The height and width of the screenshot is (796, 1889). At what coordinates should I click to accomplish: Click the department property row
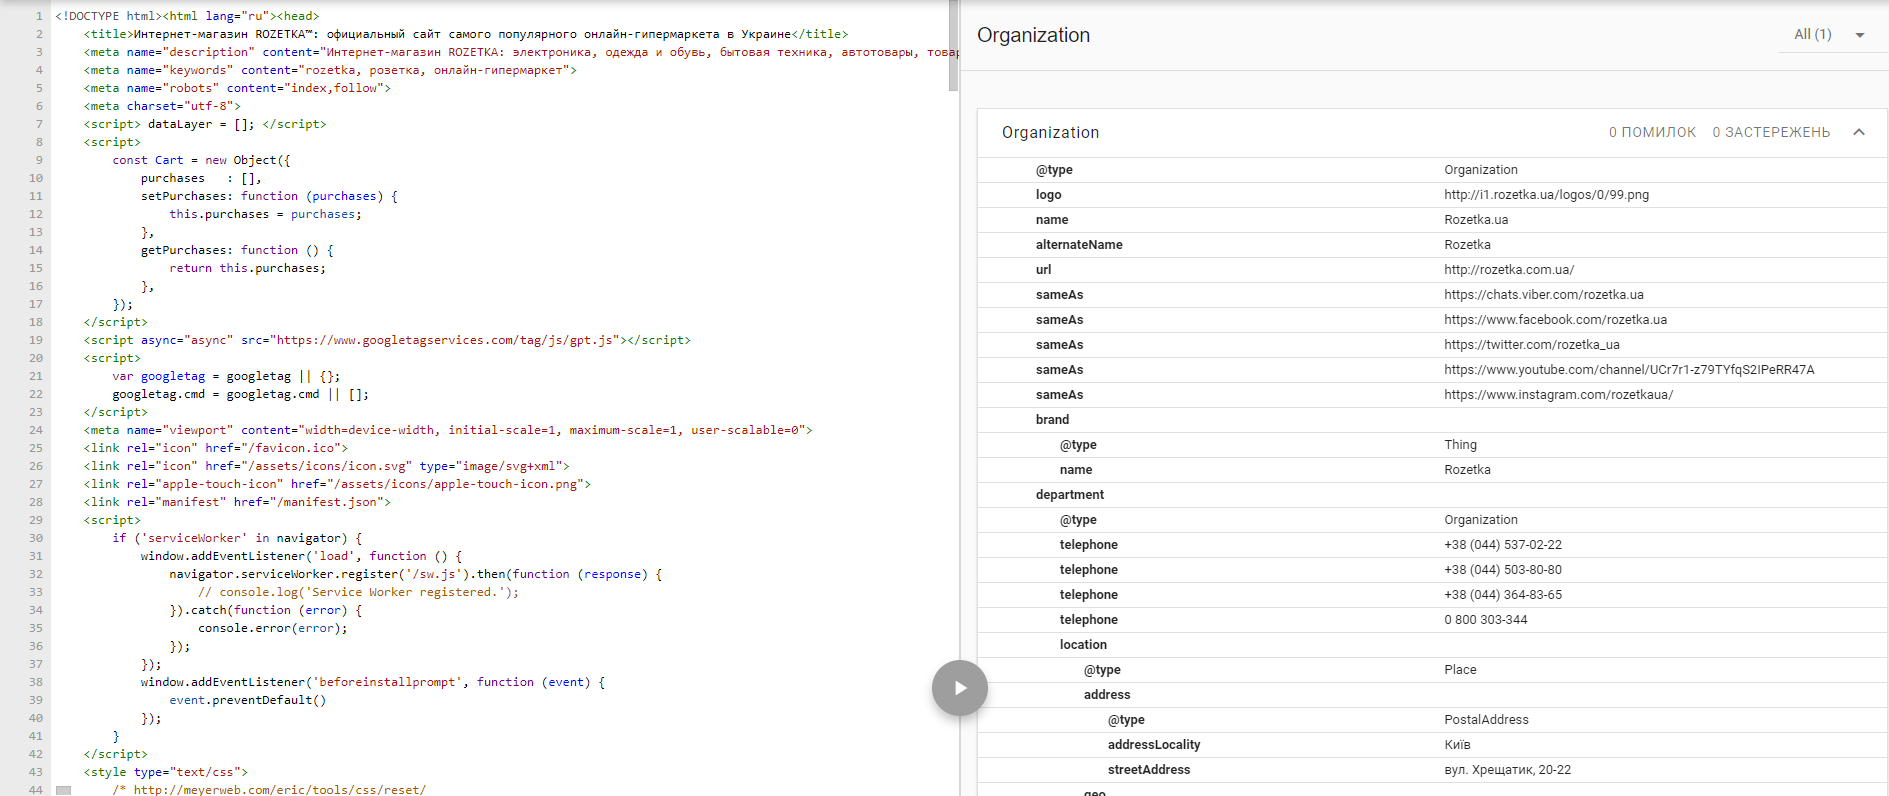click(x=1069, y=495)
